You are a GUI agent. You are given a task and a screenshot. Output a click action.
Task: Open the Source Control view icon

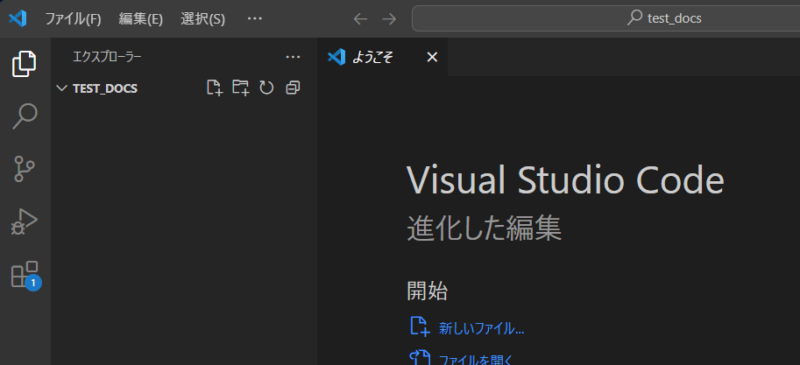(24, 169)
